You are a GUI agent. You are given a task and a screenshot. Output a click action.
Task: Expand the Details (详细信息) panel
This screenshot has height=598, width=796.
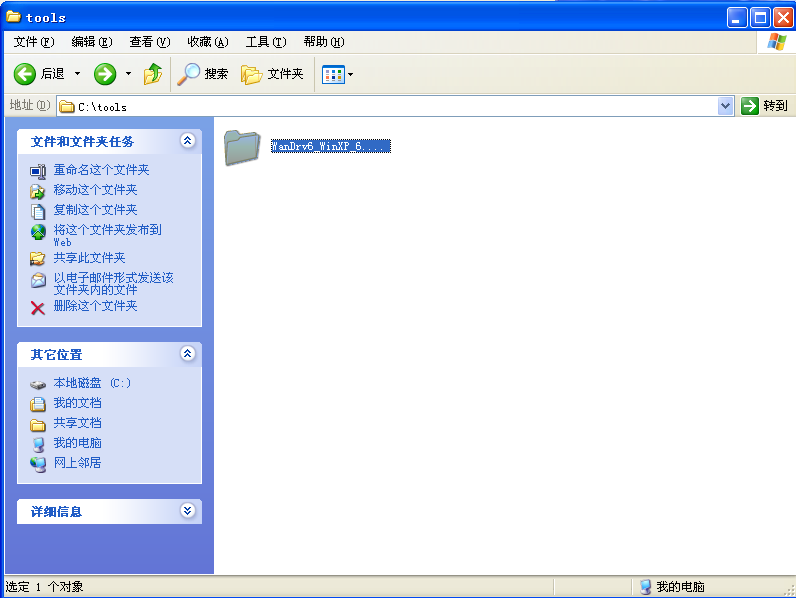pyautogui.click(x=187, y=510)
